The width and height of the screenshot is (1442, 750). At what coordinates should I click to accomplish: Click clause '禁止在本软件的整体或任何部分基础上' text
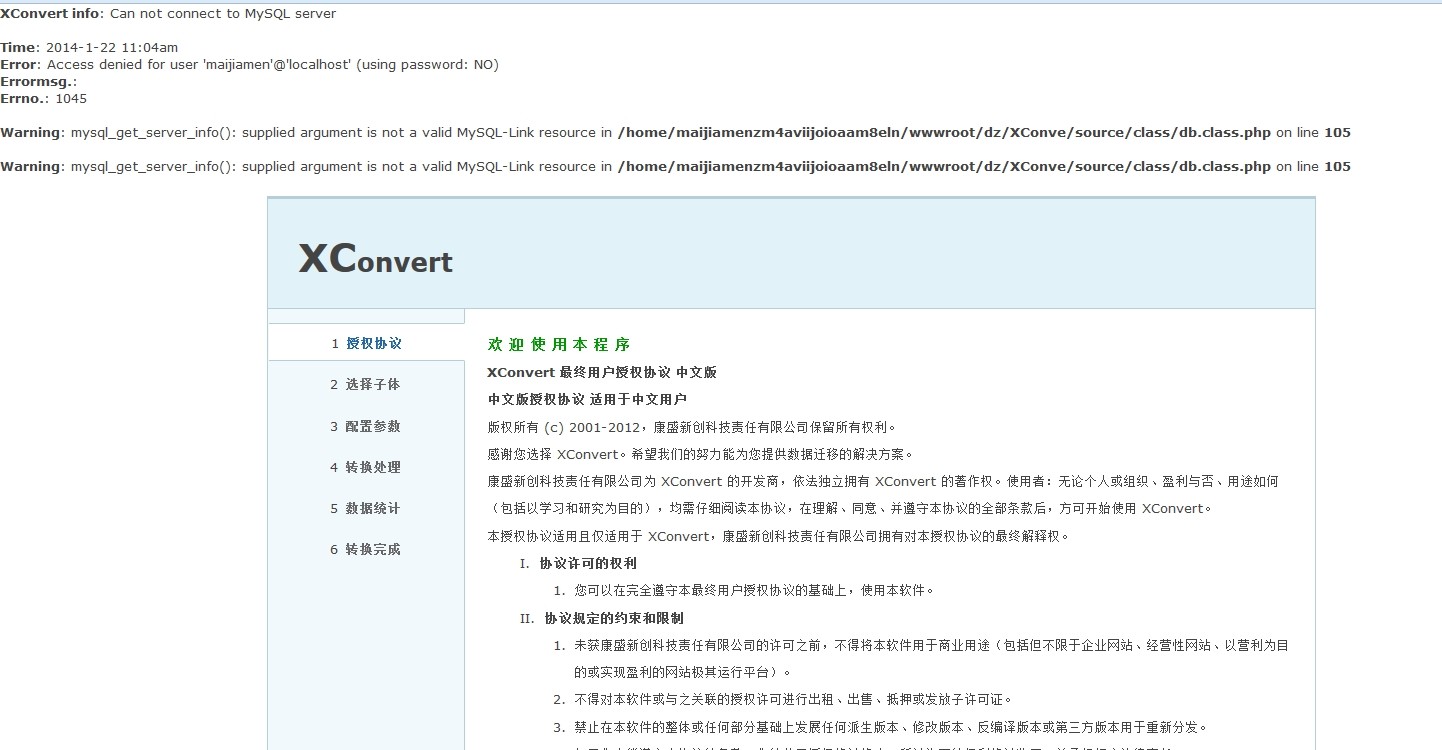(891, 727)
